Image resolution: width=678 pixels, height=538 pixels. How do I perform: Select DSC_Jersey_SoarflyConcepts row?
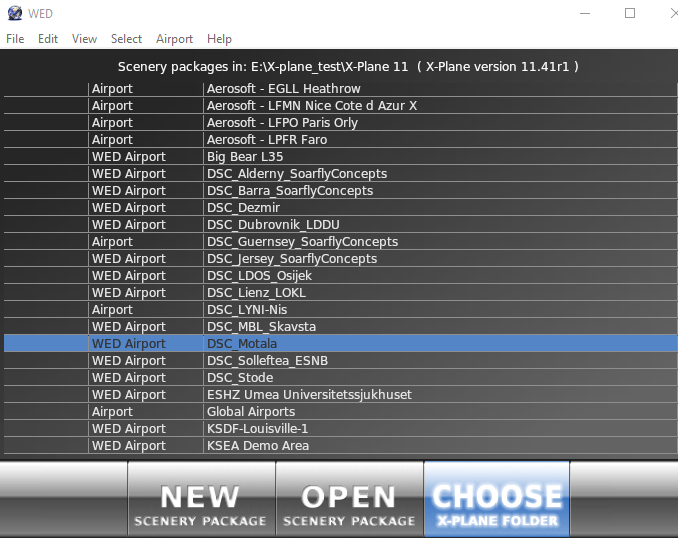pyautogui.click(x=341, y=259)
